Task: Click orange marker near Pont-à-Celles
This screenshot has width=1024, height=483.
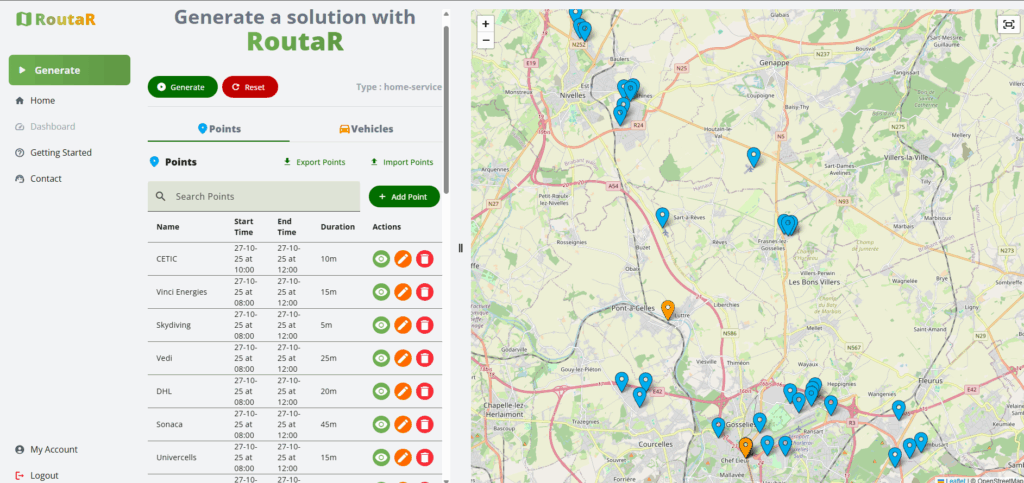Action: tap(668, 309)
